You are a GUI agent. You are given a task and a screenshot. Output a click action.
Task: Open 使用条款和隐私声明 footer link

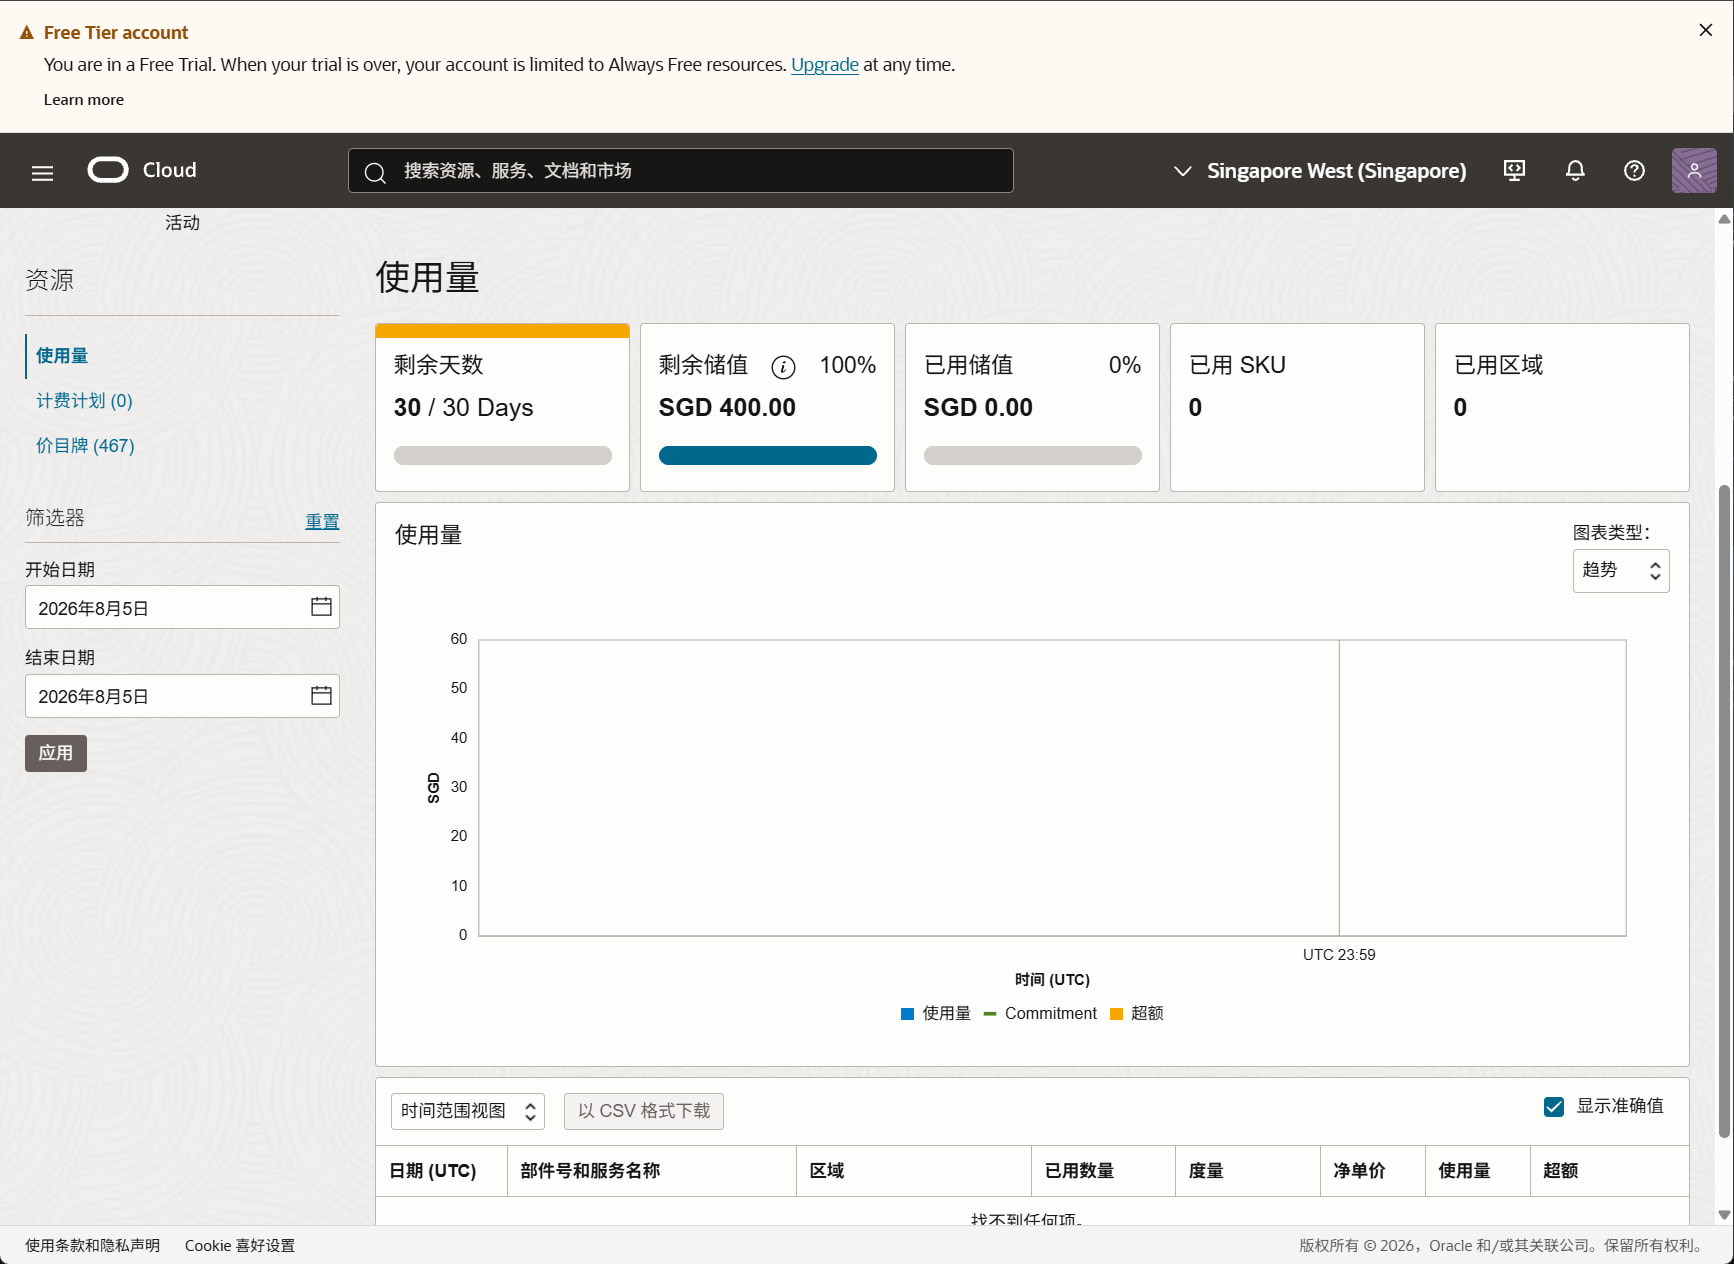click(x=92, y=1245)
